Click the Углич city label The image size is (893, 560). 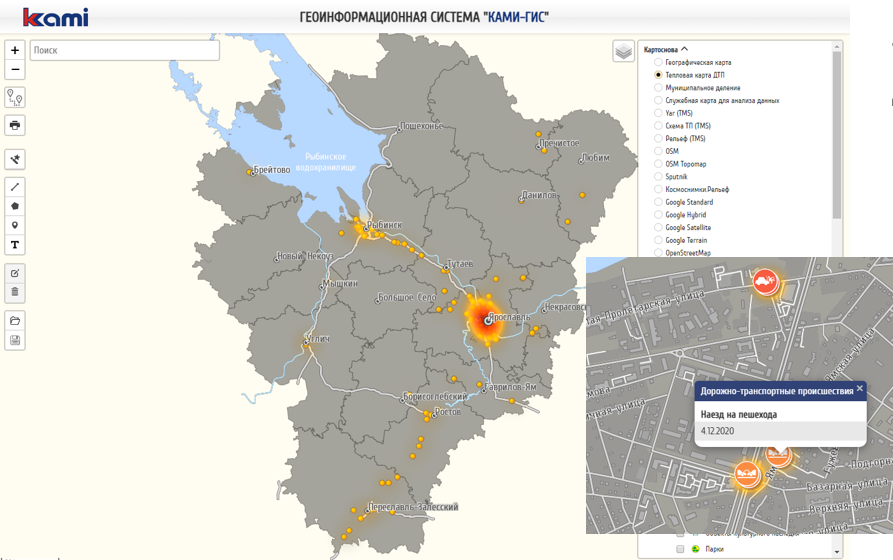point(318,338)
